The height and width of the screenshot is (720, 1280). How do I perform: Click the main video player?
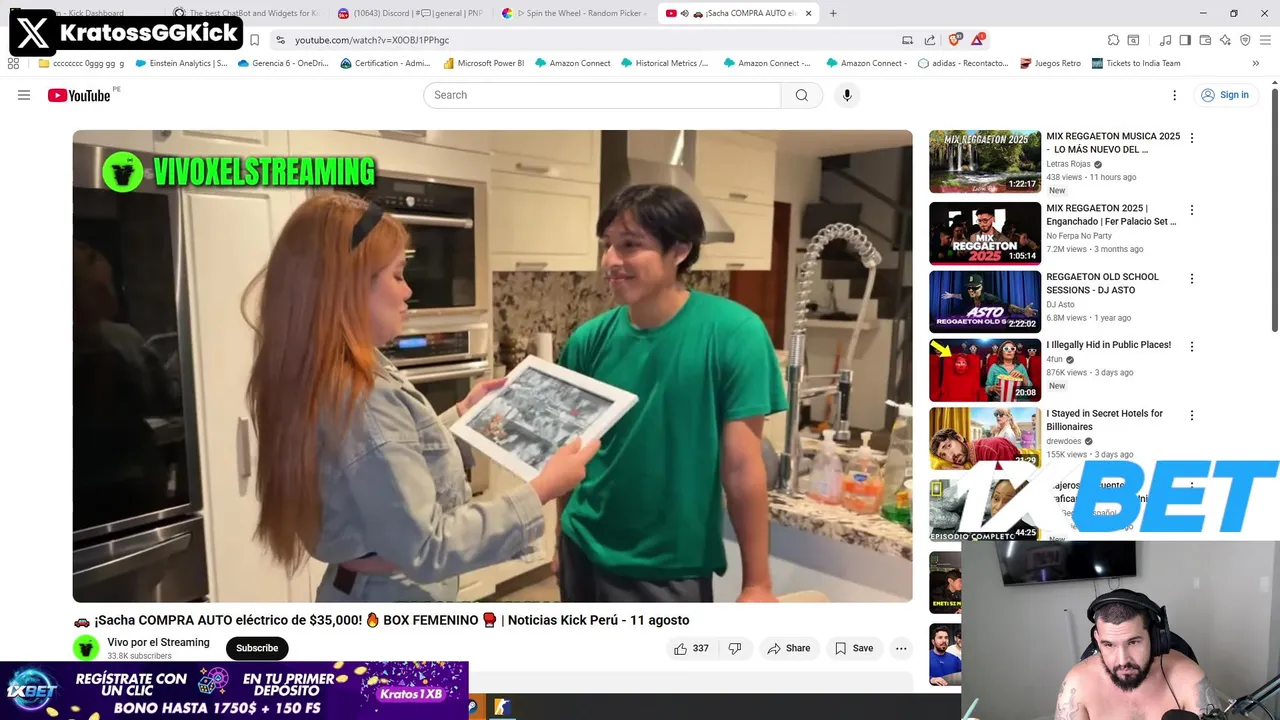492,366
